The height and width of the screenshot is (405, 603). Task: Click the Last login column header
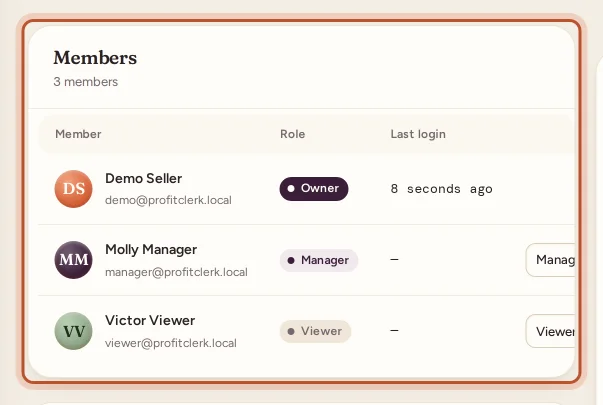[418, 134]
